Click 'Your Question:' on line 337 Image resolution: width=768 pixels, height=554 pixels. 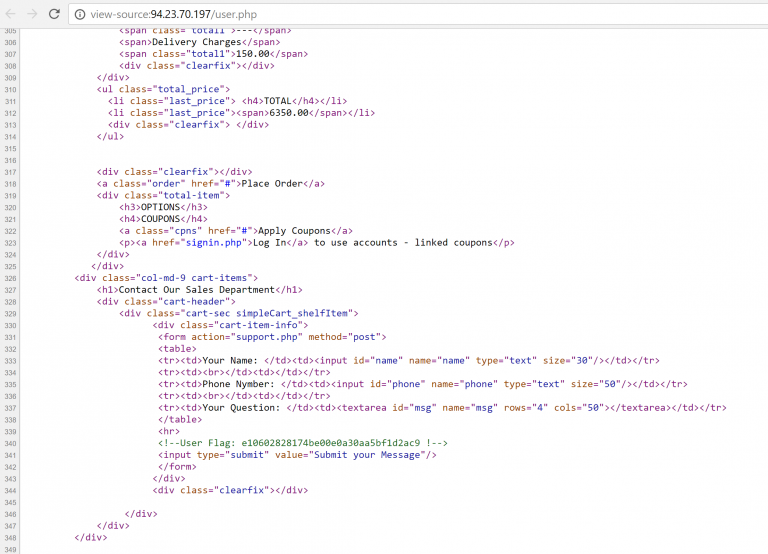(241, 408)
